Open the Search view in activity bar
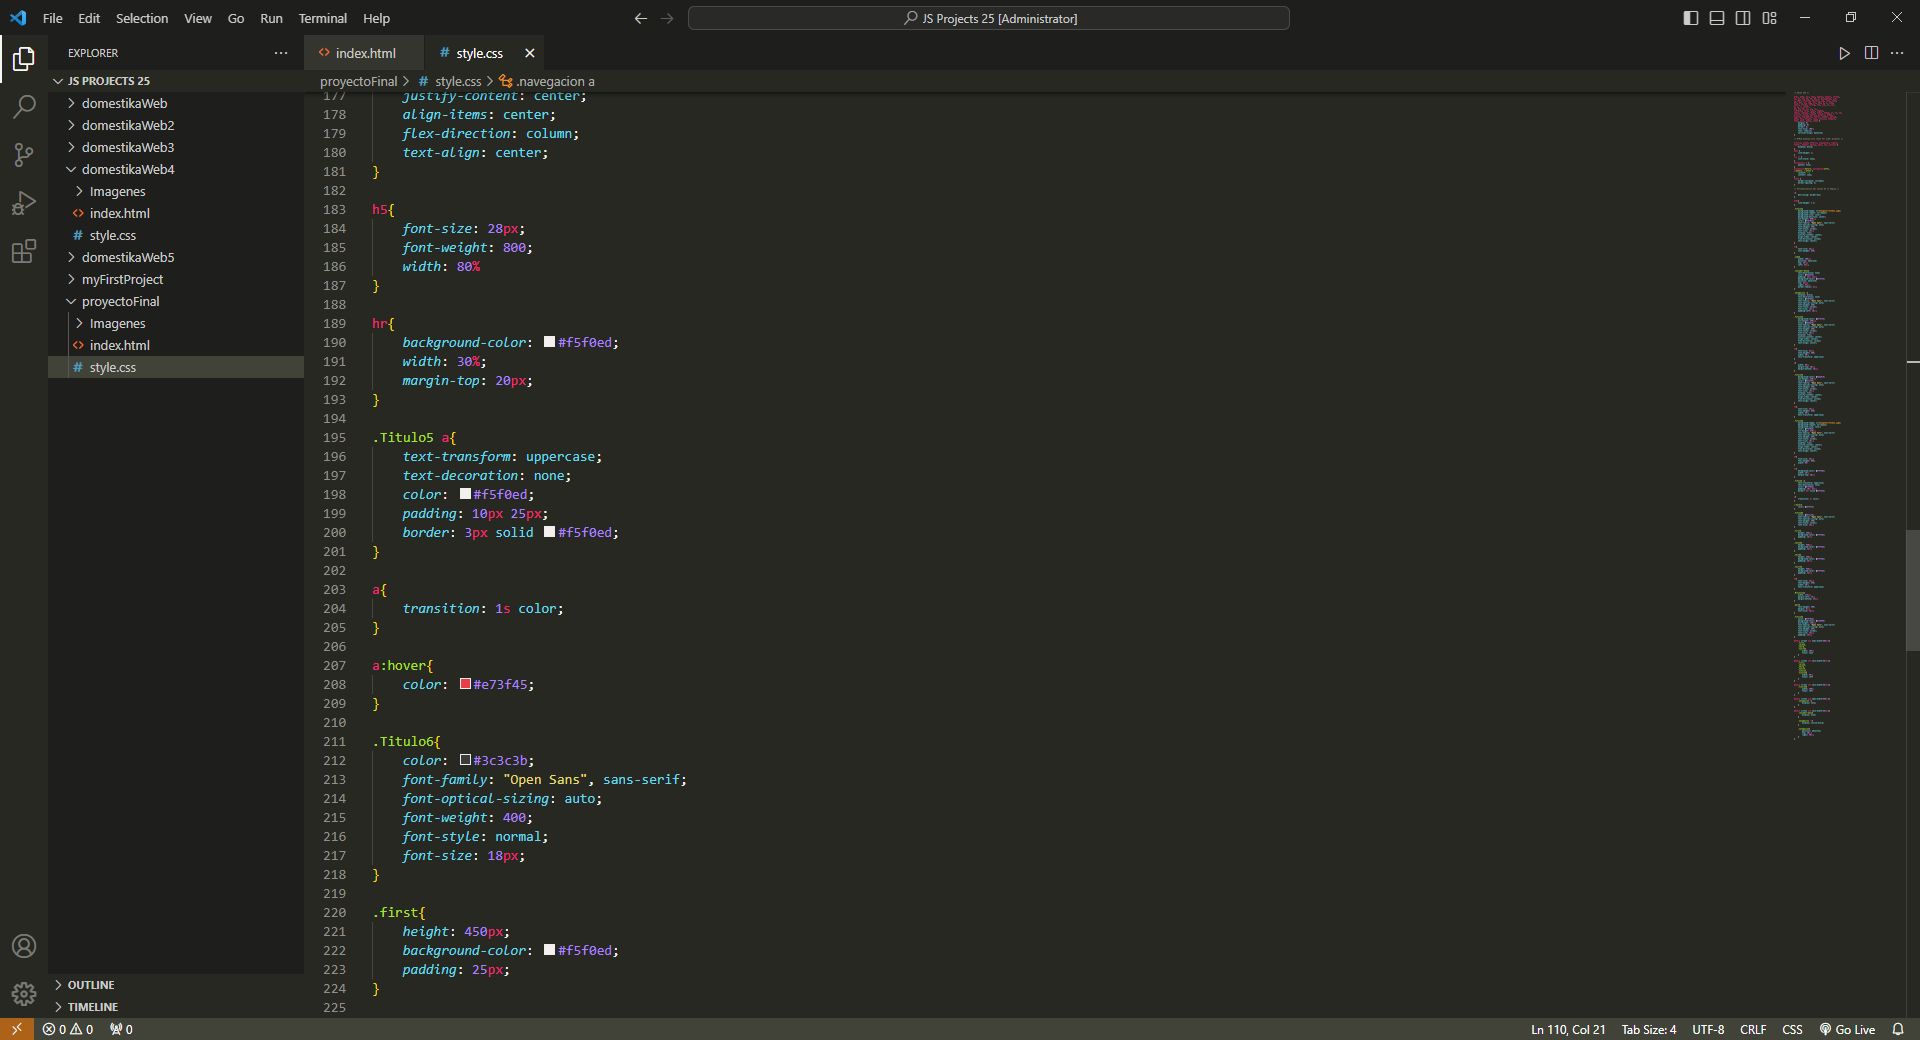The image size is (1920, 1040). (x=24, y=107)
